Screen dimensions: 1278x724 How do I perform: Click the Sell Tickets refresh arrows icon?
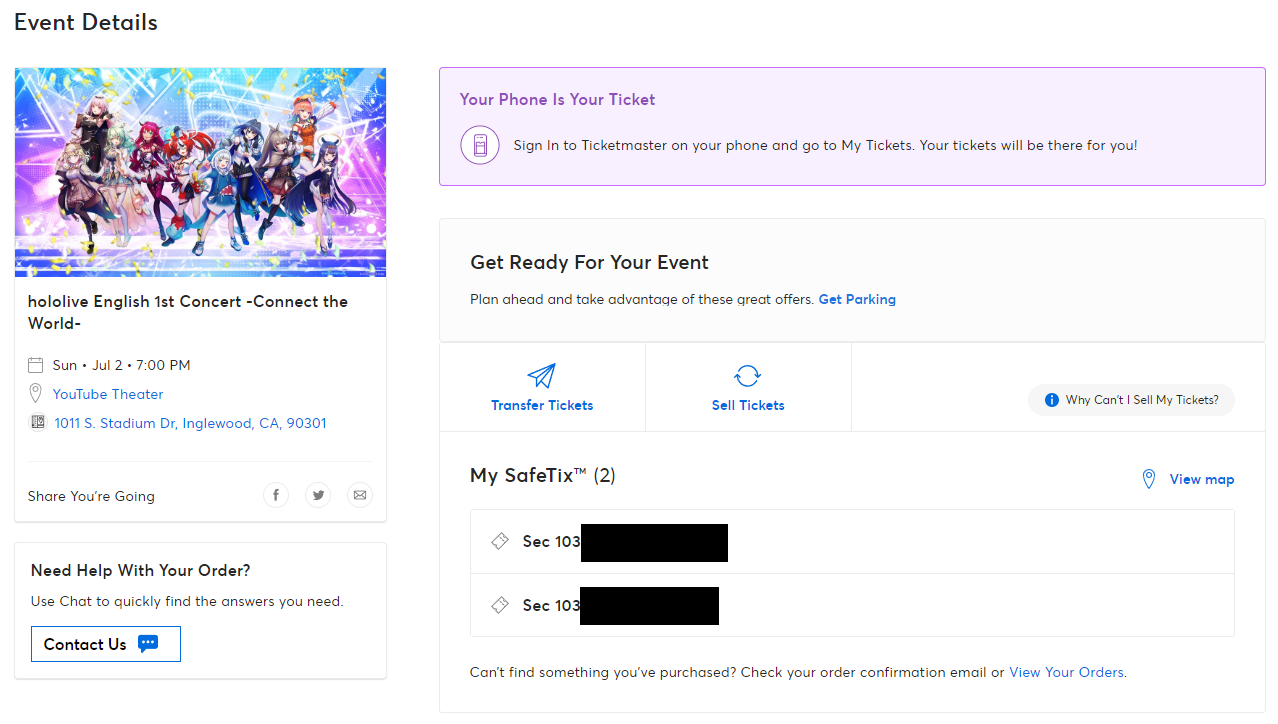pos(747,376)
